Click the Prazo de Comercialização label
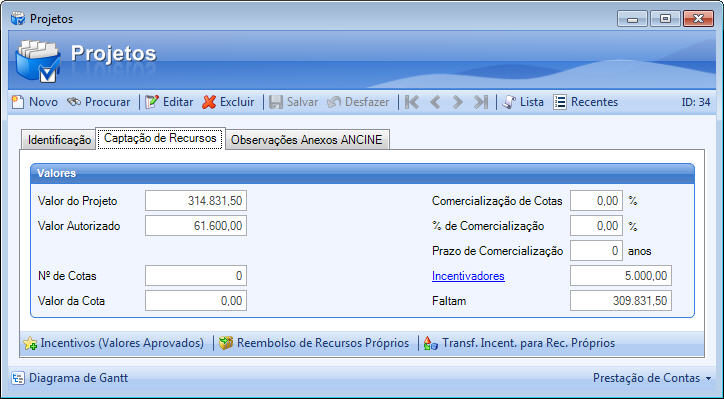Viewport: 724px width, 399px height. tap(497, 251)
